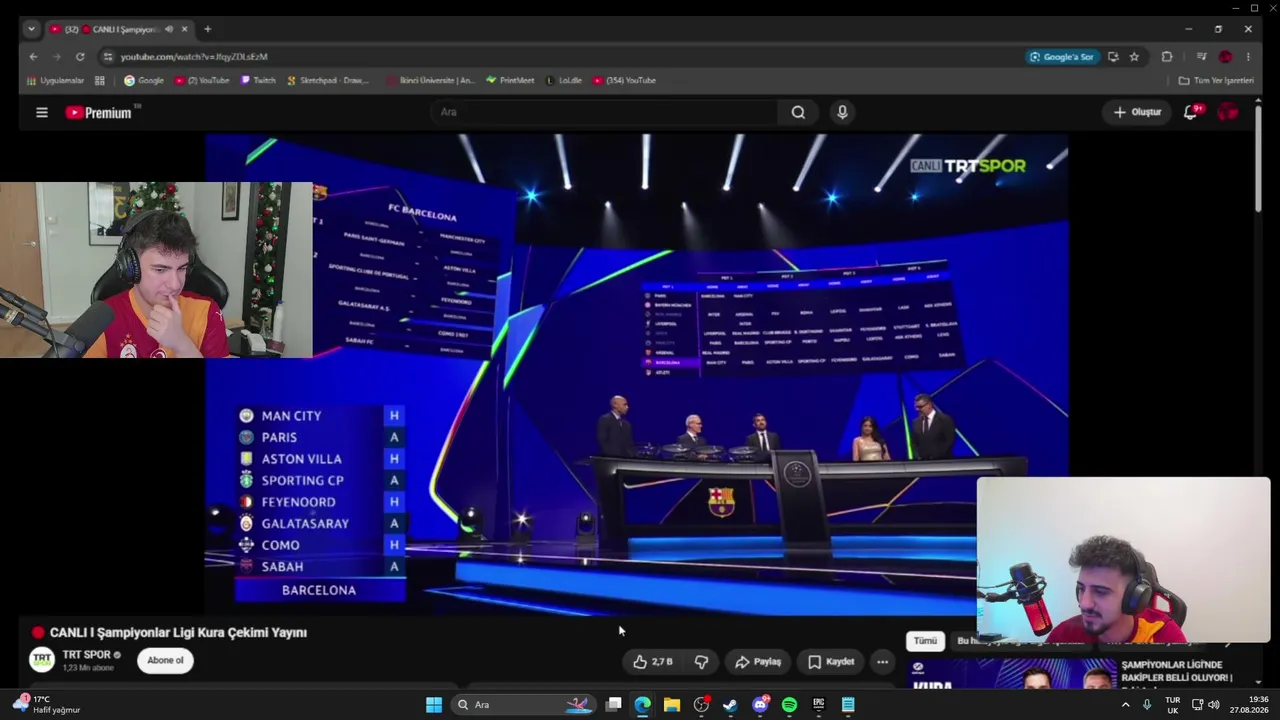
Task: Start voice search with the microphone icon
Action: pyautogui.click(x=842, y=112)
